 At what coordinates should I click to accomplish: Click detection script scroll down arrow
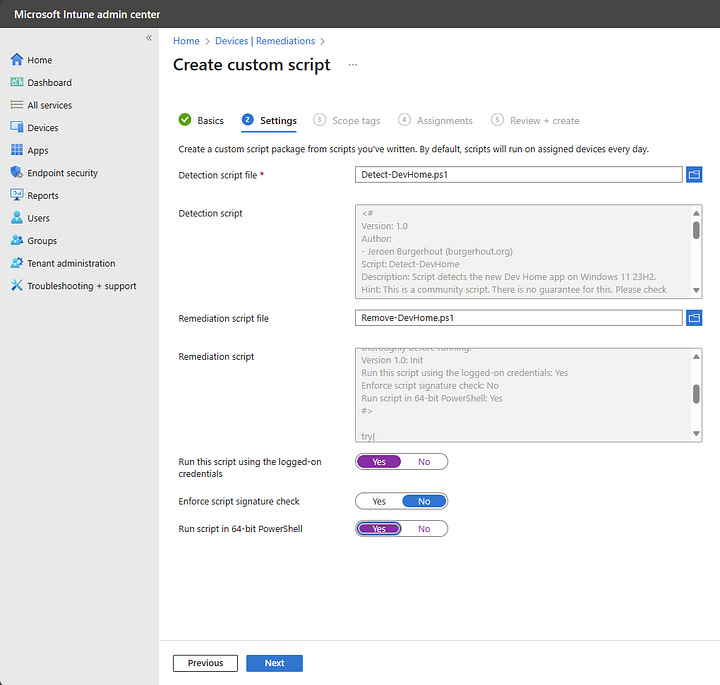696,290
